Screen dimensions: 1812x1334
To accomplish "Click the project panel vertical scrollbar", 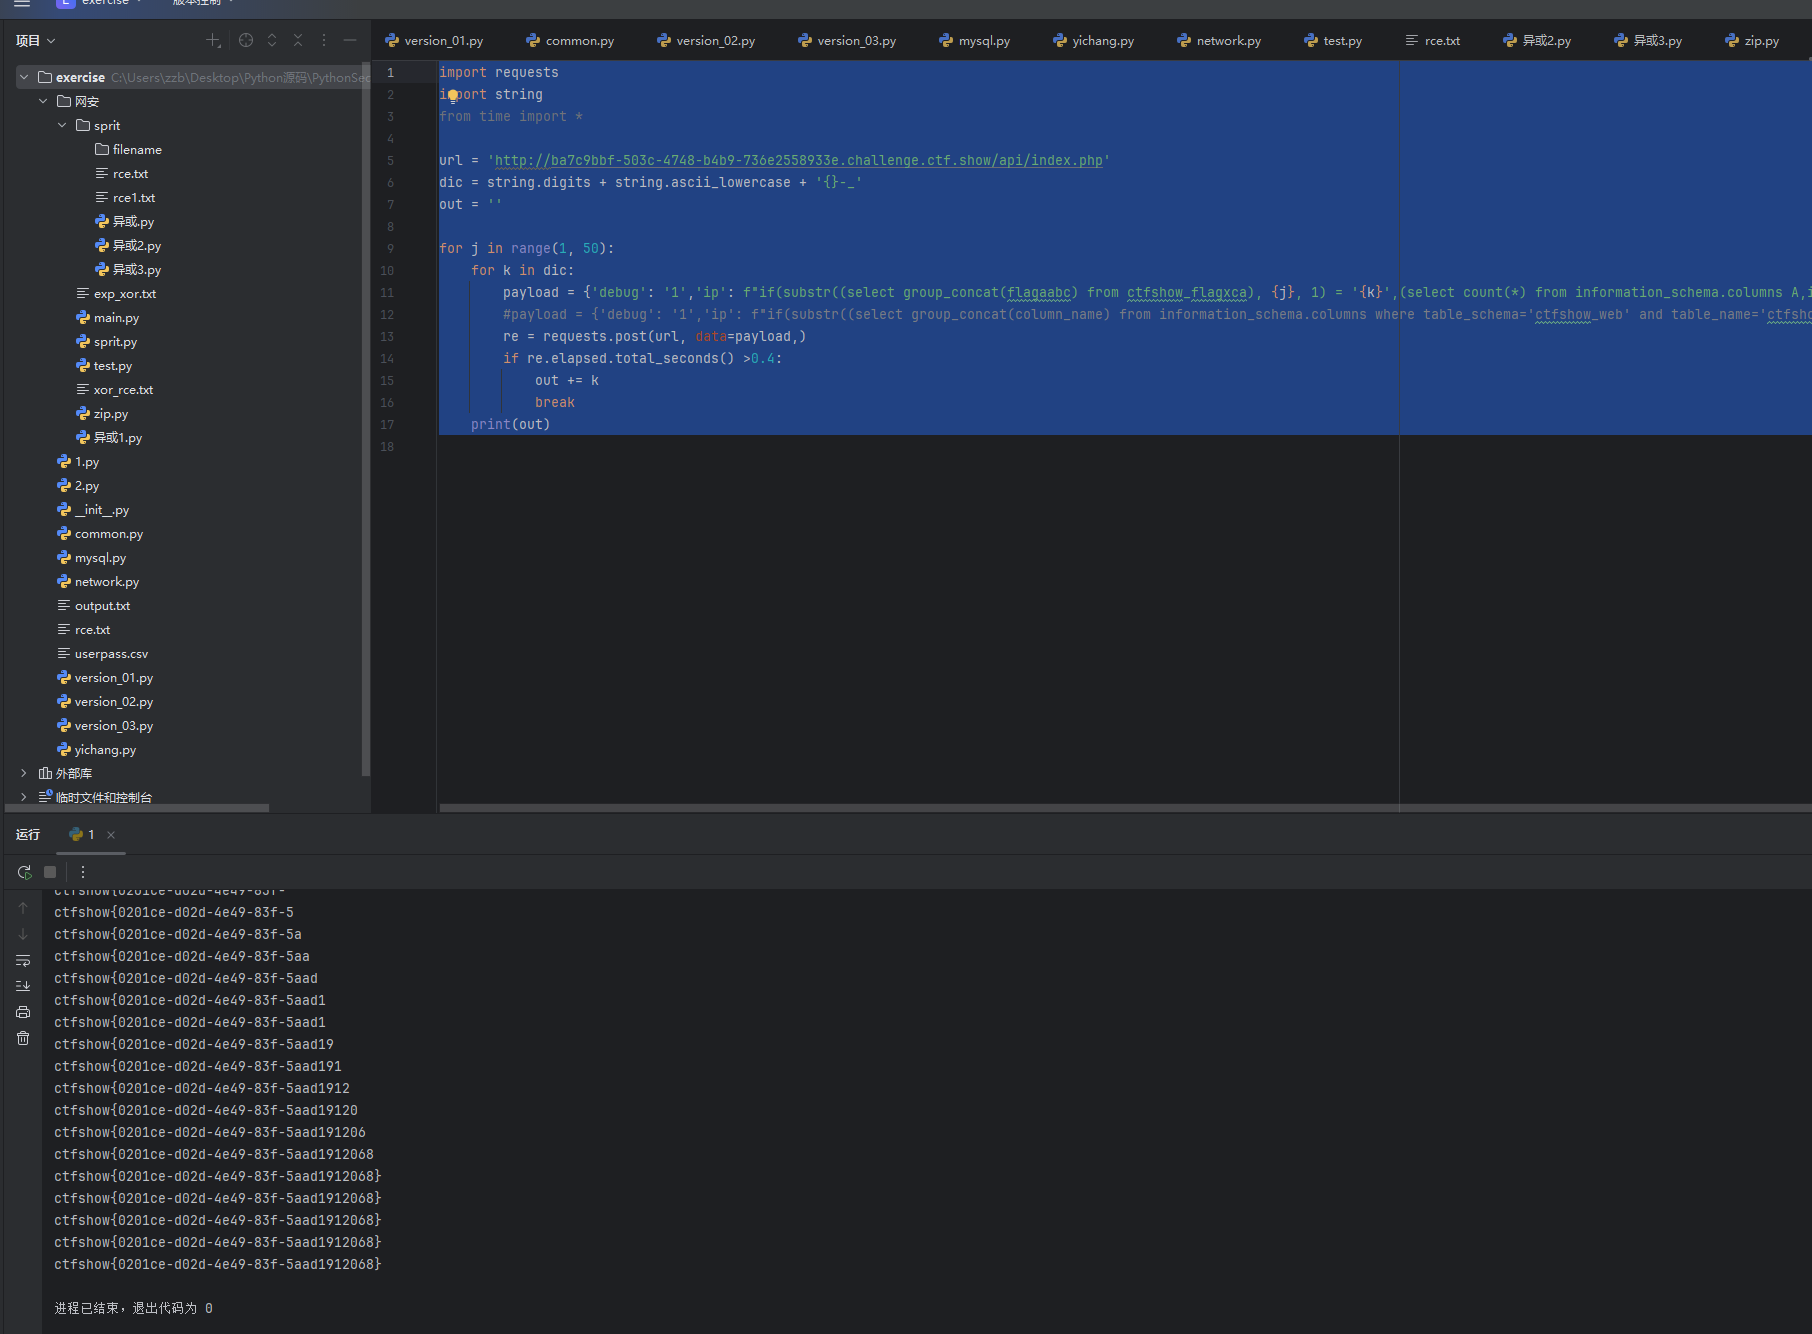I will pyautogui.click(x=366, y=418).
